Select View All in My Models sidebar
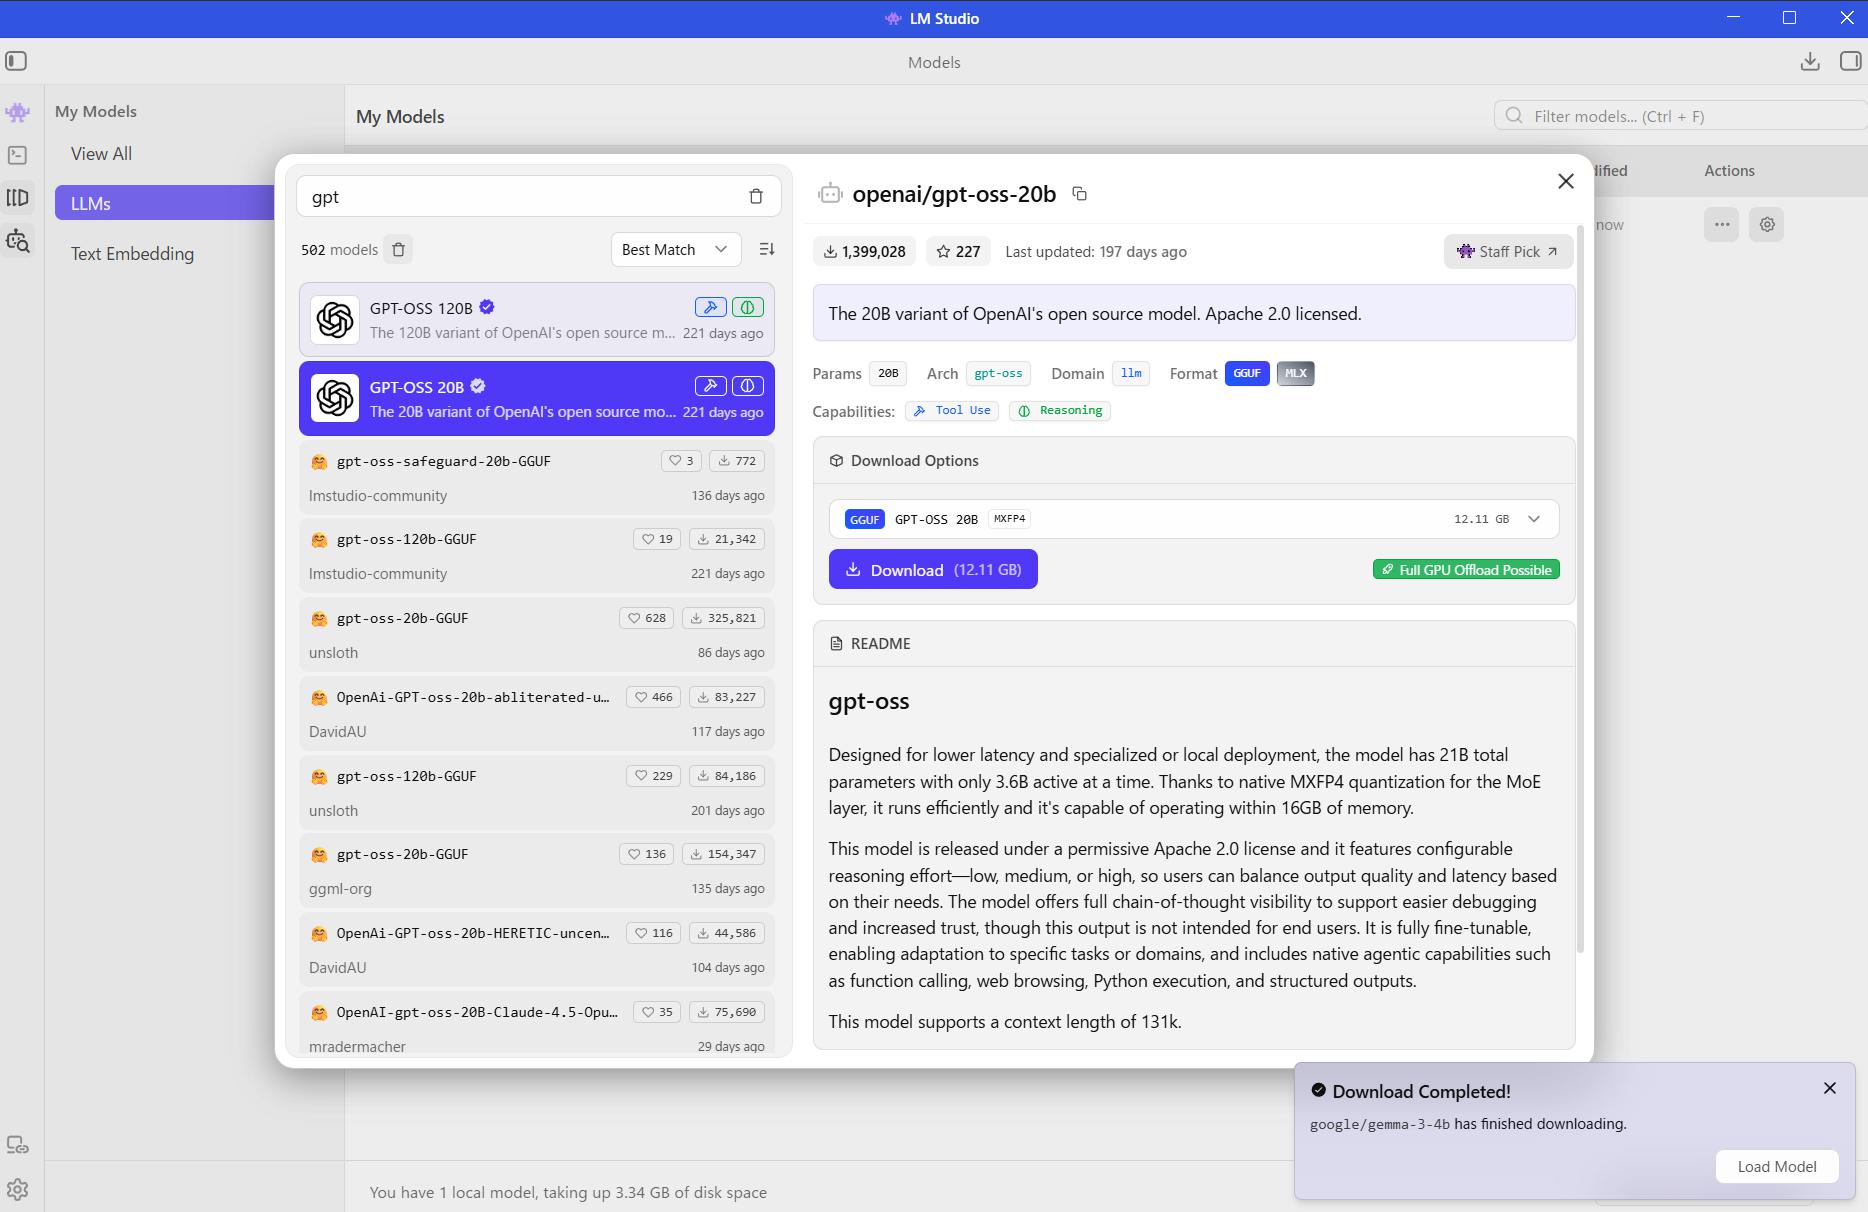 point(101,154)
